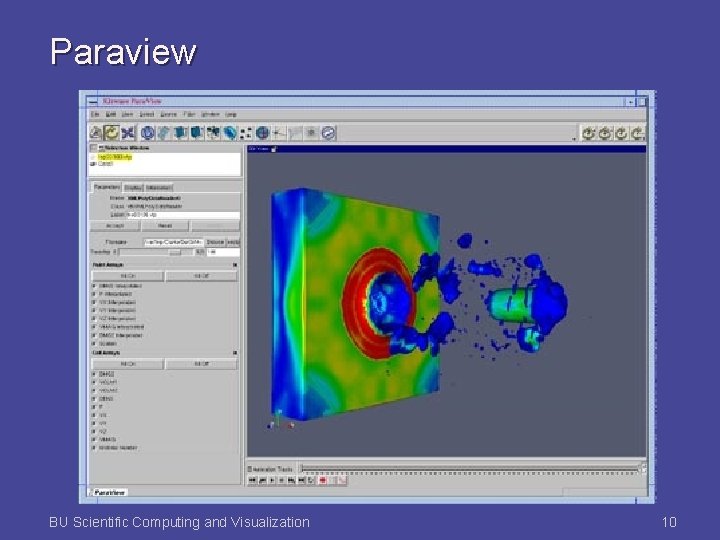720x540 pixels.
Task: Click the second green camera rotation icon
Action: (x=605, y=133)
